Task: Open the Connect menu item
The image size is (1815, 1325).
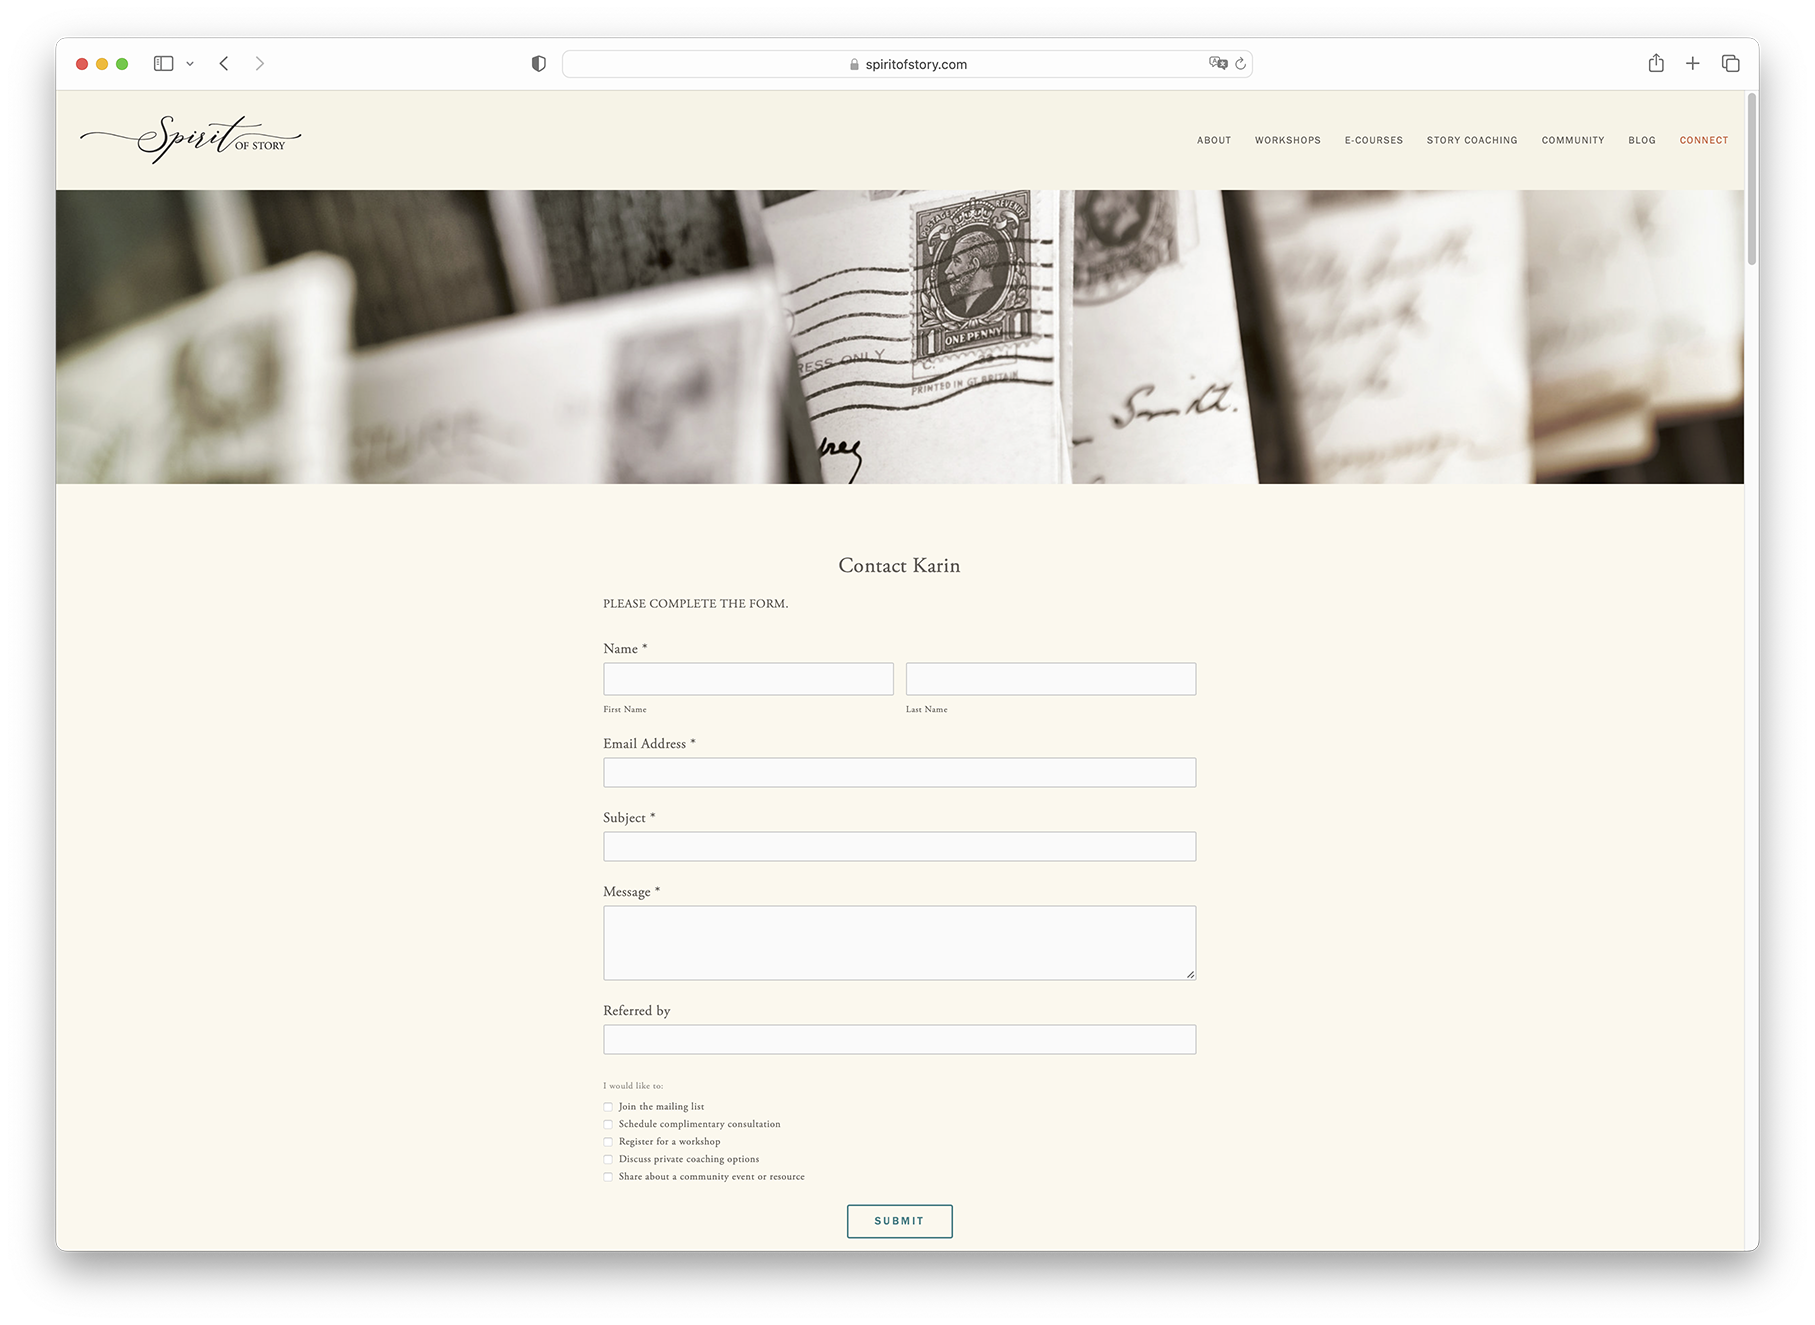Action: 1704,140
